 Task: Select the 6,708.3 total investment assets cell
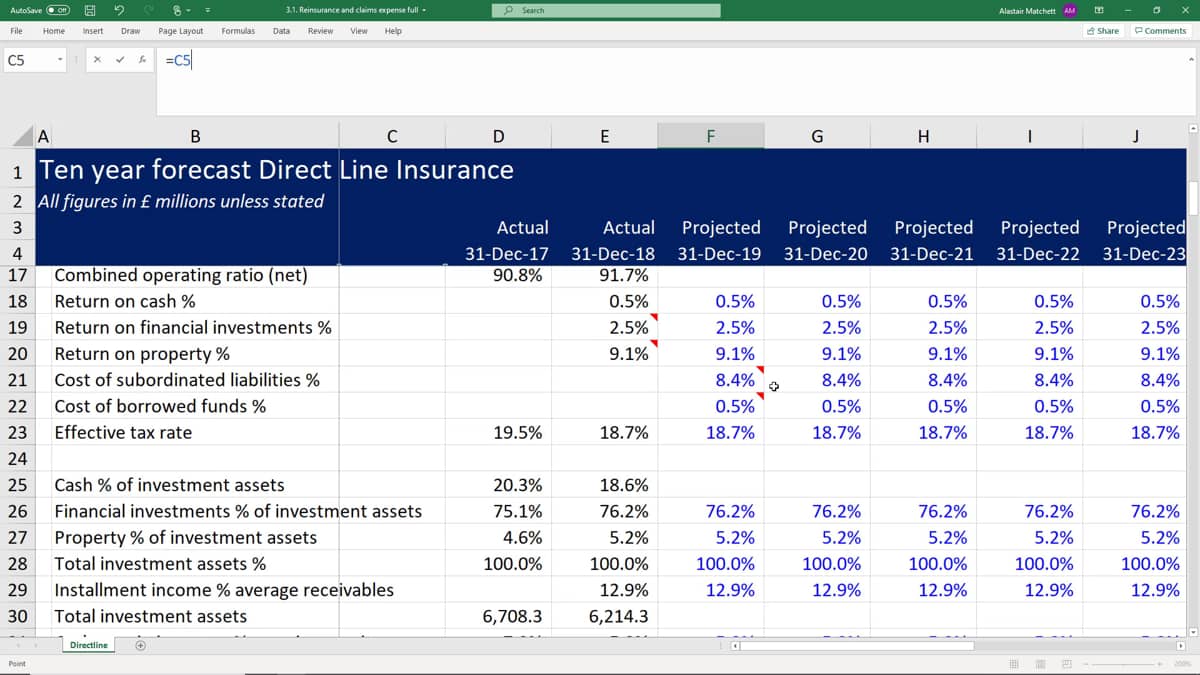coord(498,616)
